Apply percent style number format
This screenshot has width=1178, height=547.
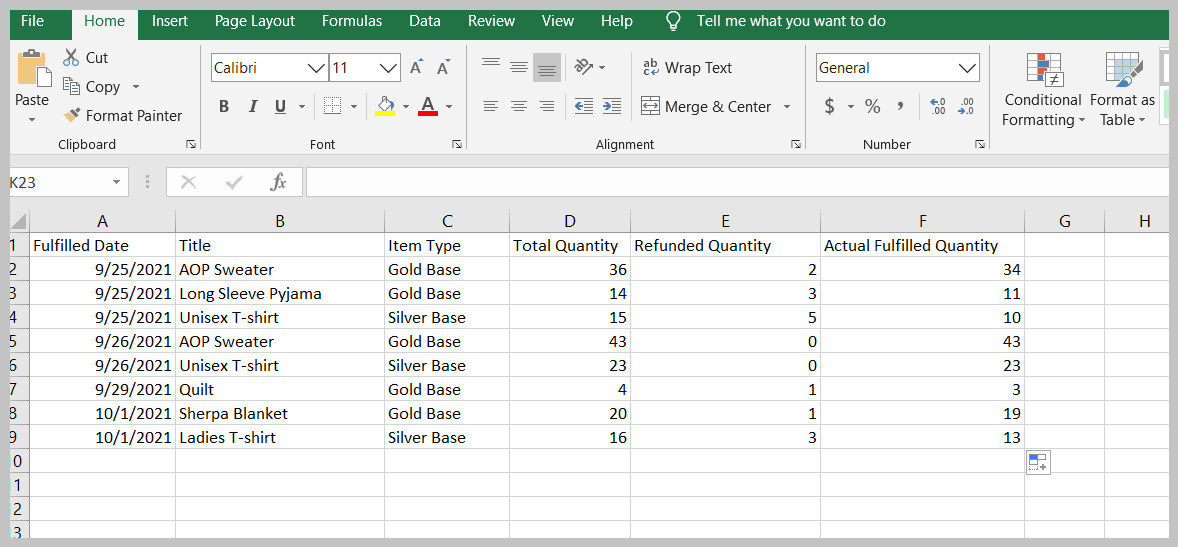click(872, 107)
